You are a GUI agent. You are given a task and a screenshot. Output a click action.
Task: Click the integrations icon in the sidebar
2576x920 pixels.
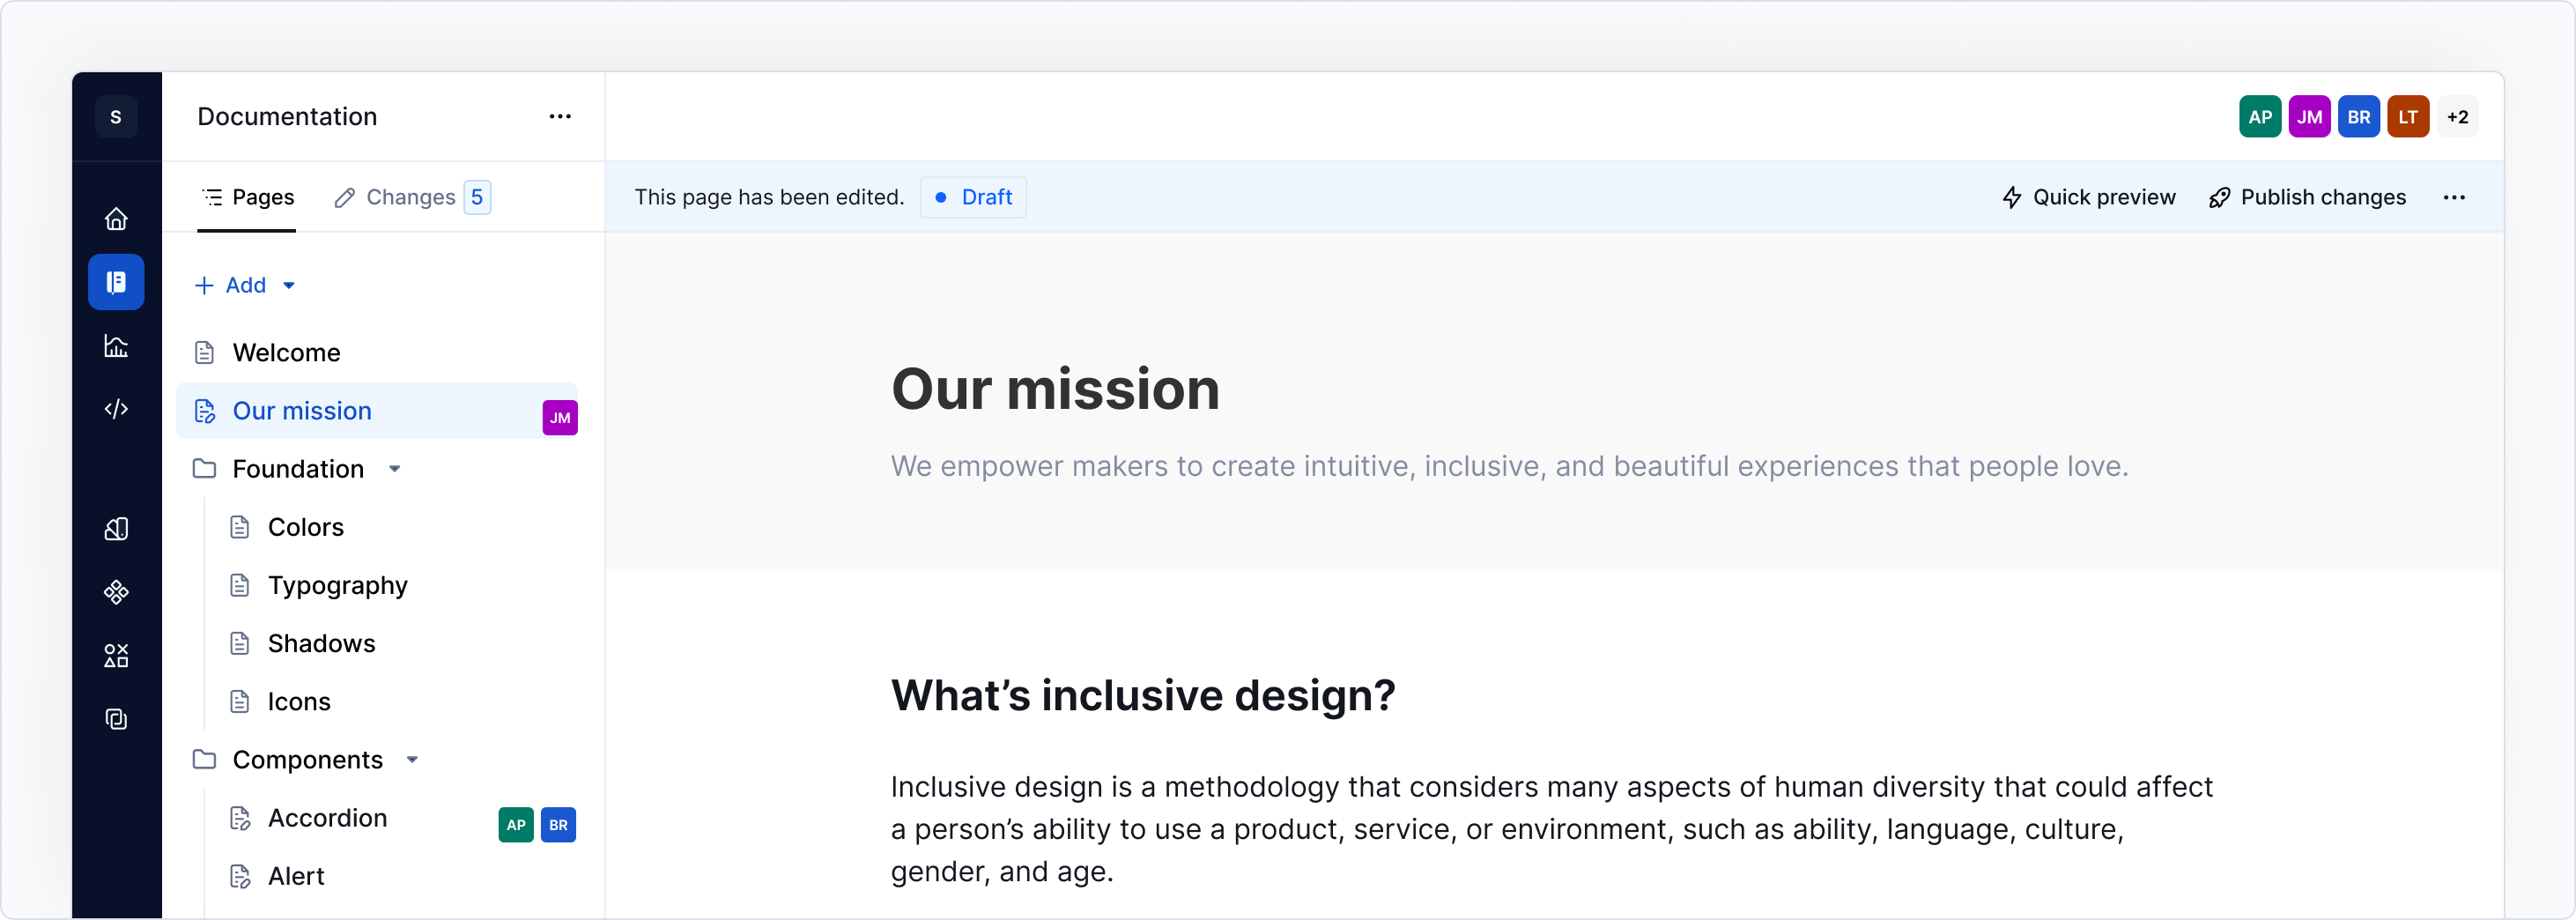117,655
